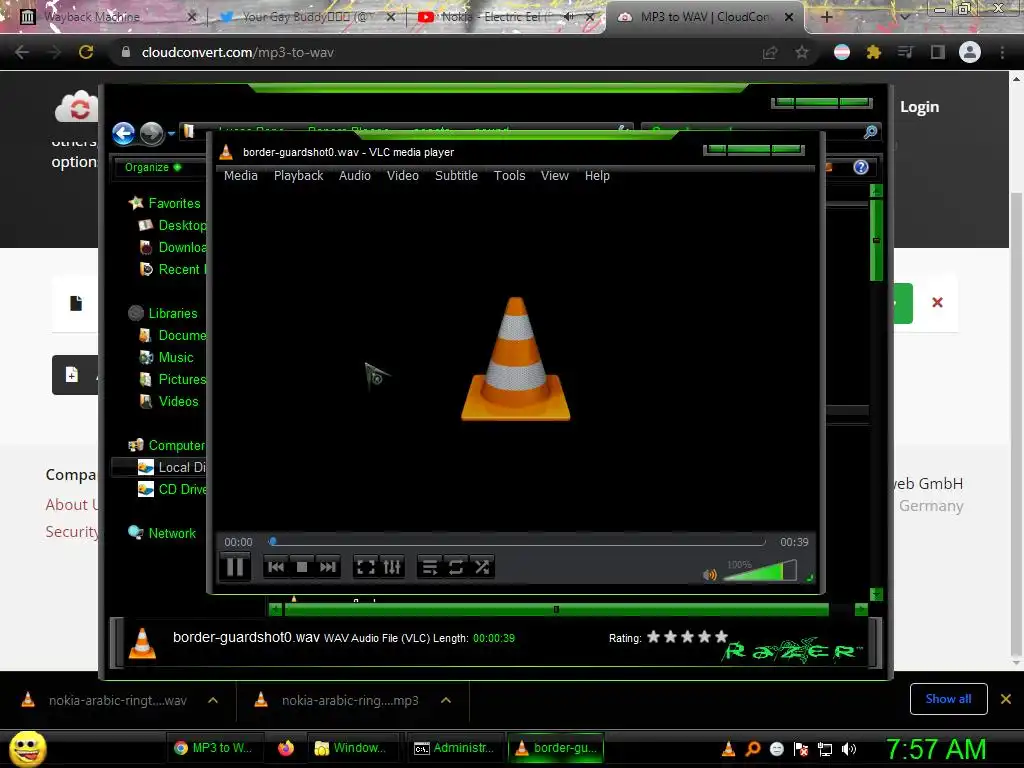The height and width of the screenshot is (768, 1024).
Task: Click Show all downloads button
Action: (948, 699)
